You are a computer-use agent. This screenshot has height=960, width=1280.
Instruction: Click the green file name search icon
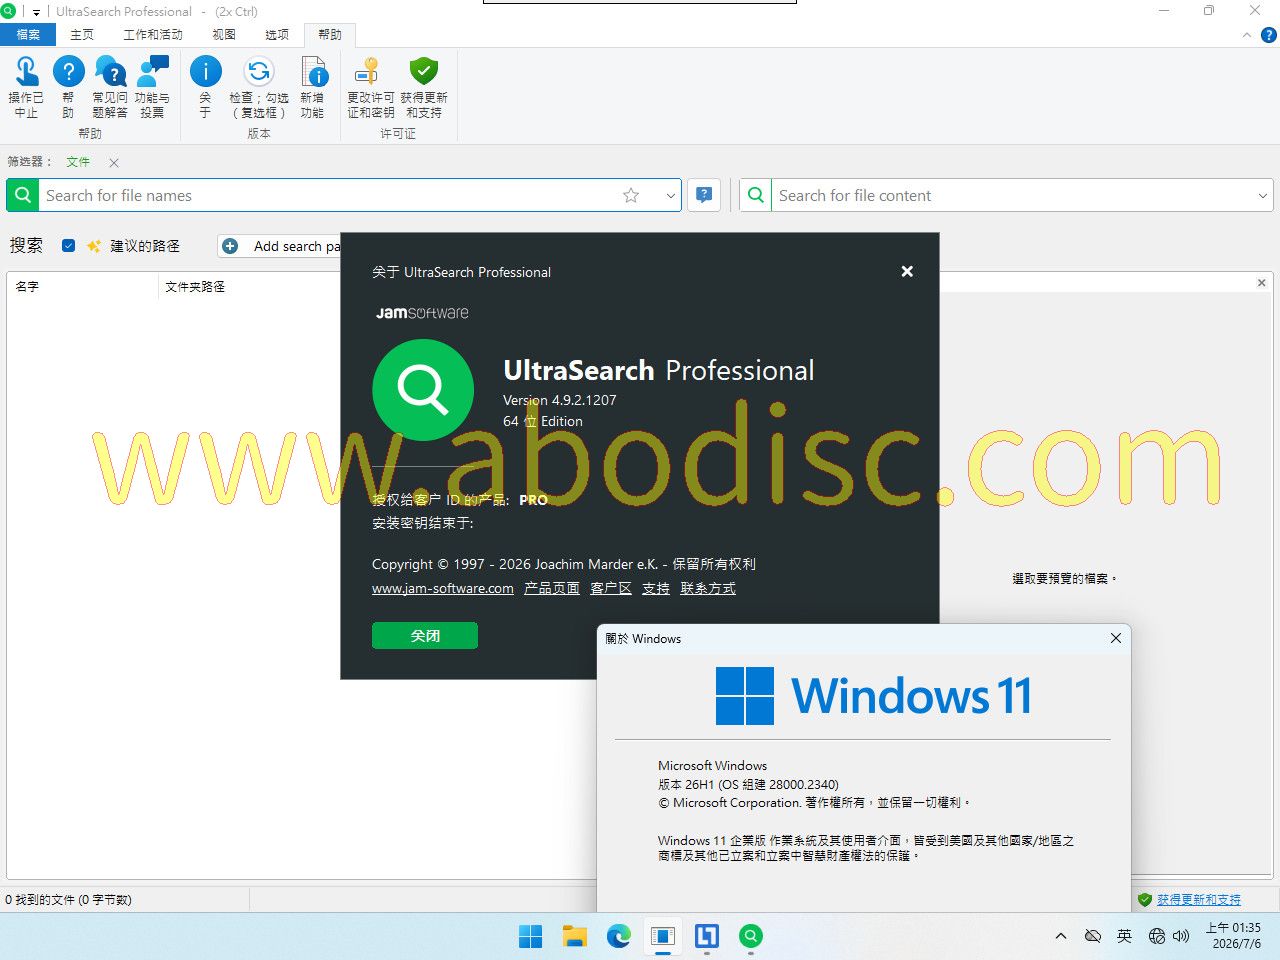tap(23, 195)
